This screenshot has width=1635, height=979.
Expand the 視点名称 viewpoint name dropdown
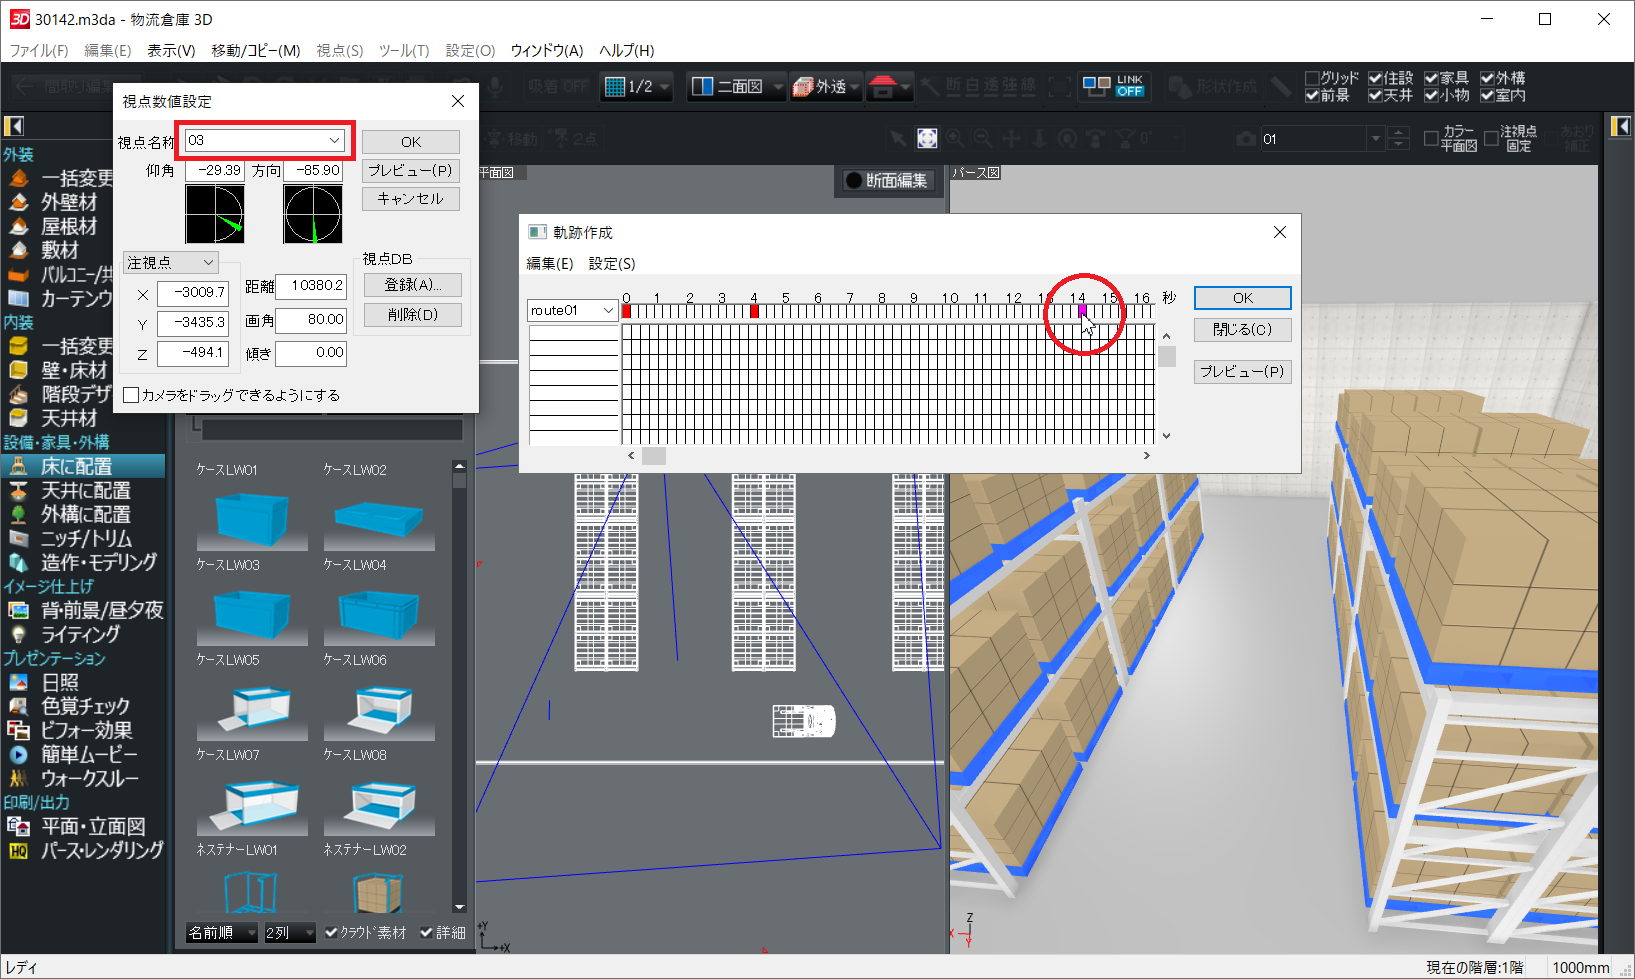click(x=334, y=140)
